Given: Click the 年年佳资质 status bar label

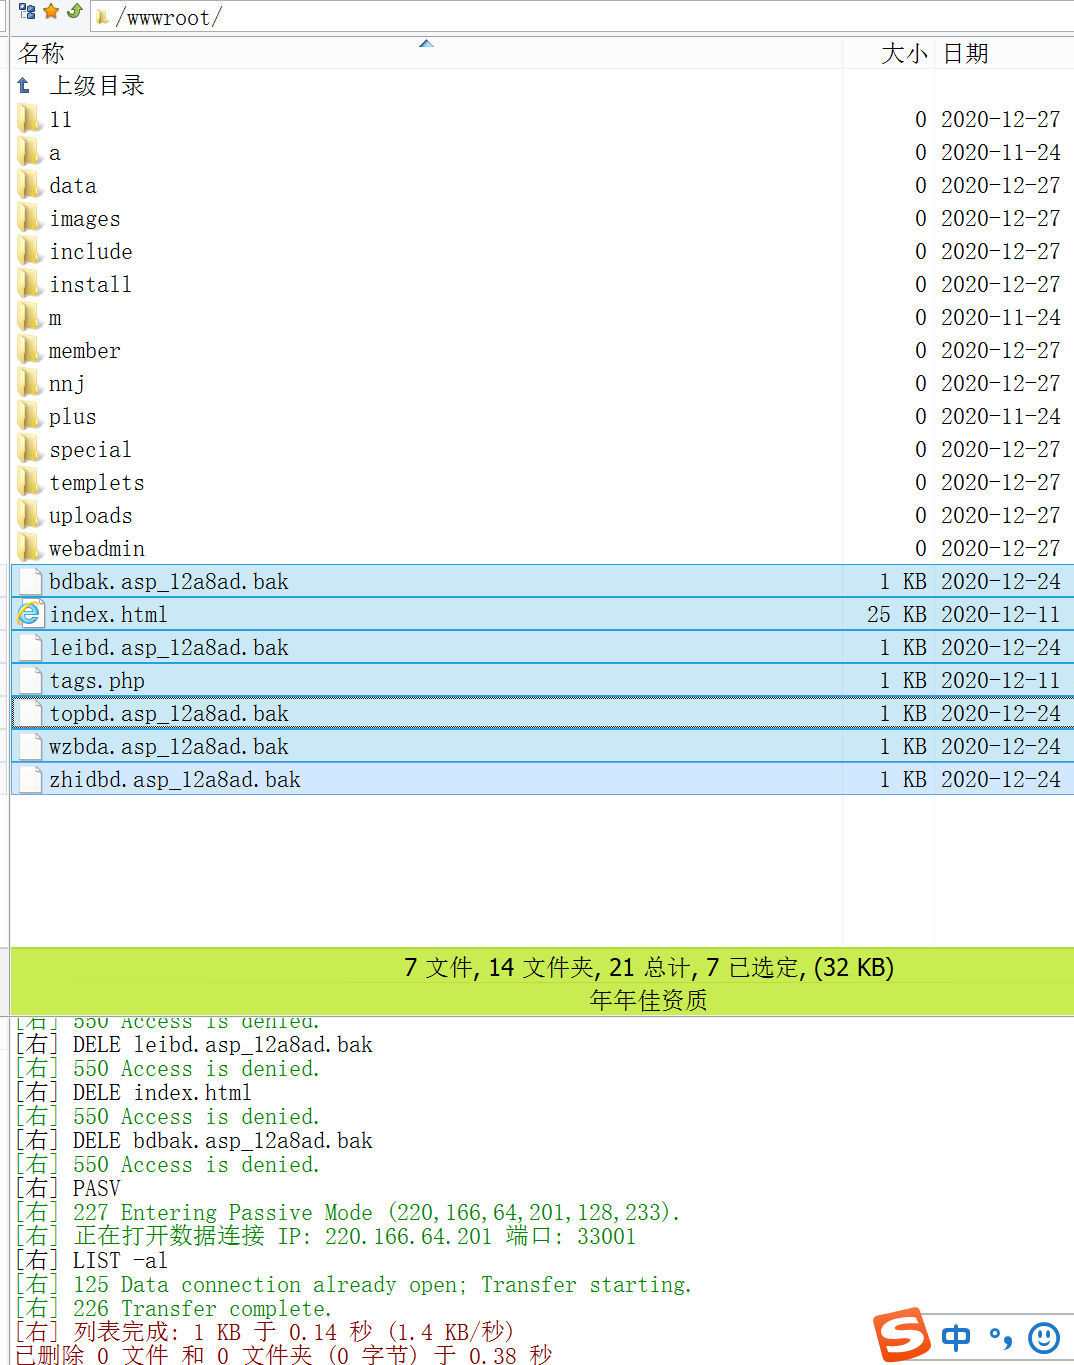Looking at the screenshot, I should tap(648, 1000).
